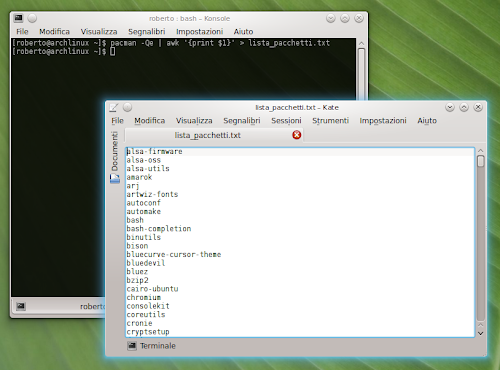Click the line cryptsetup in Kate
500x370 pixels.
tap(148, 332)
